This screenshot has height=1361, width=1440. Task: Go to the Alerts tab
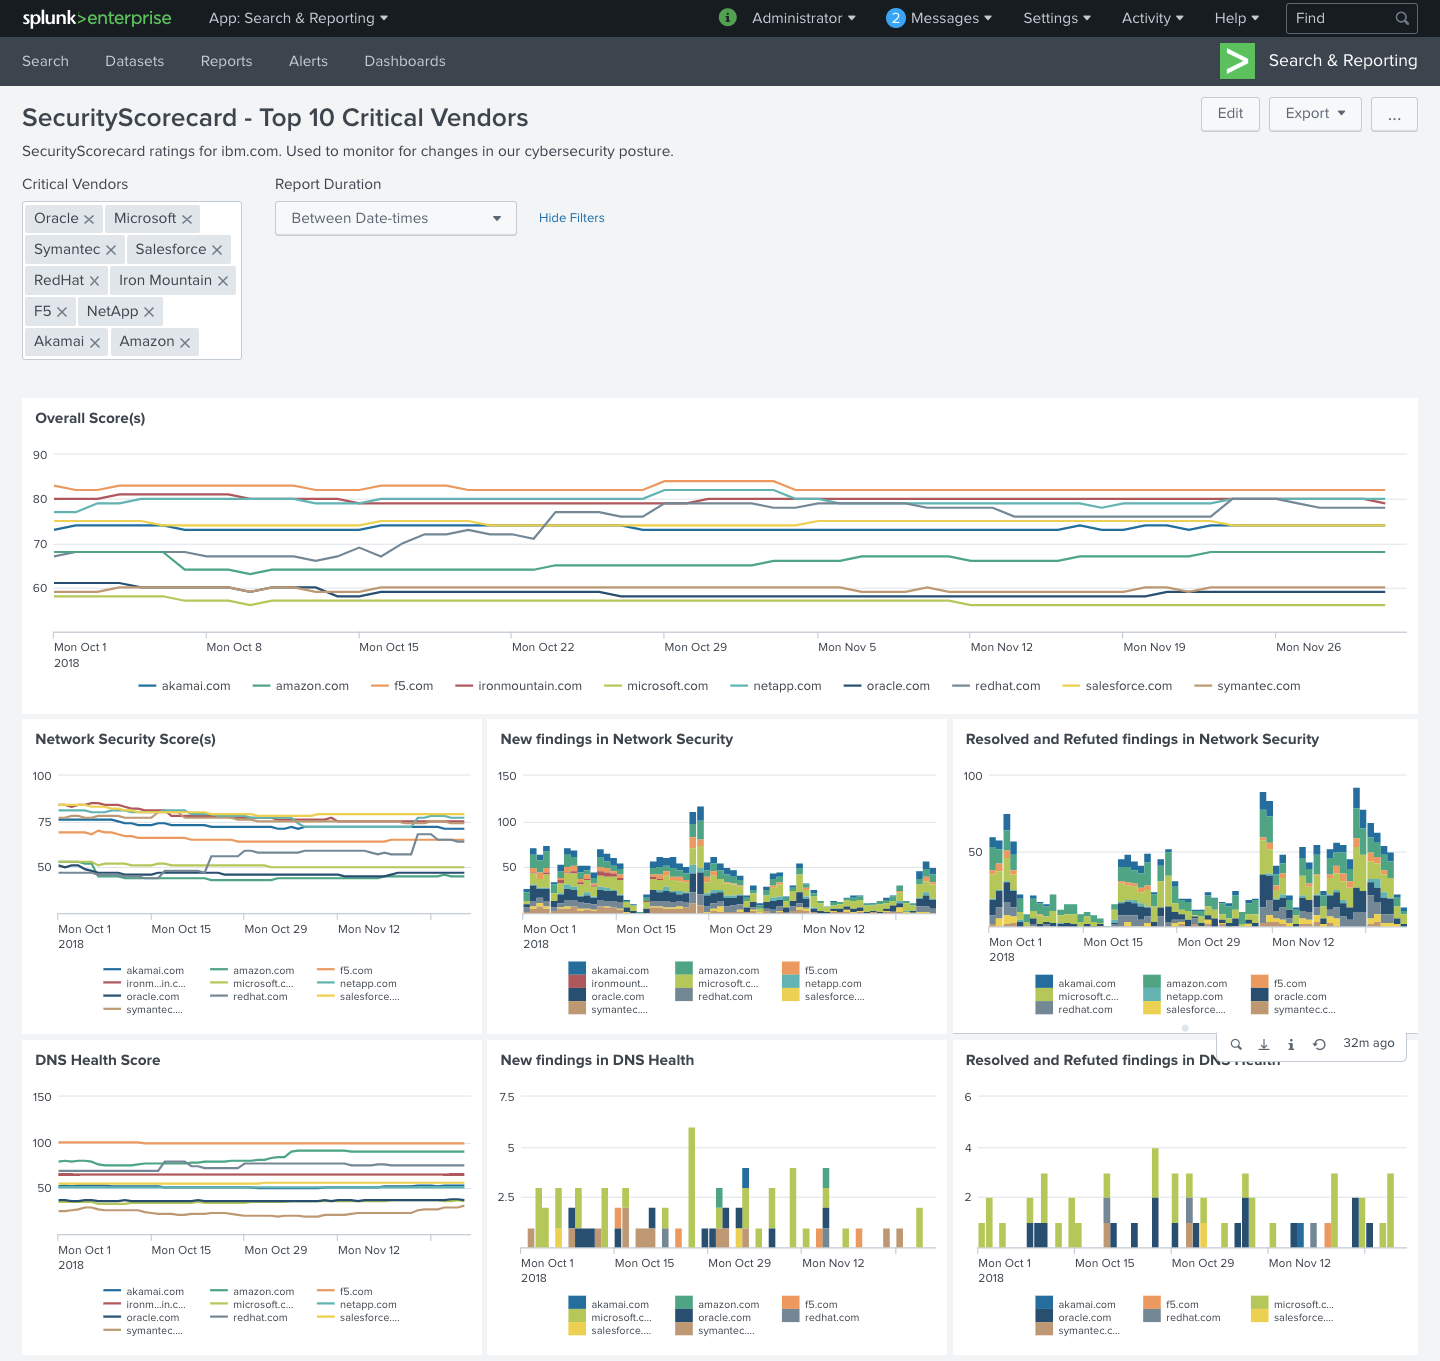pyautogui.click(x=308, y=61)
